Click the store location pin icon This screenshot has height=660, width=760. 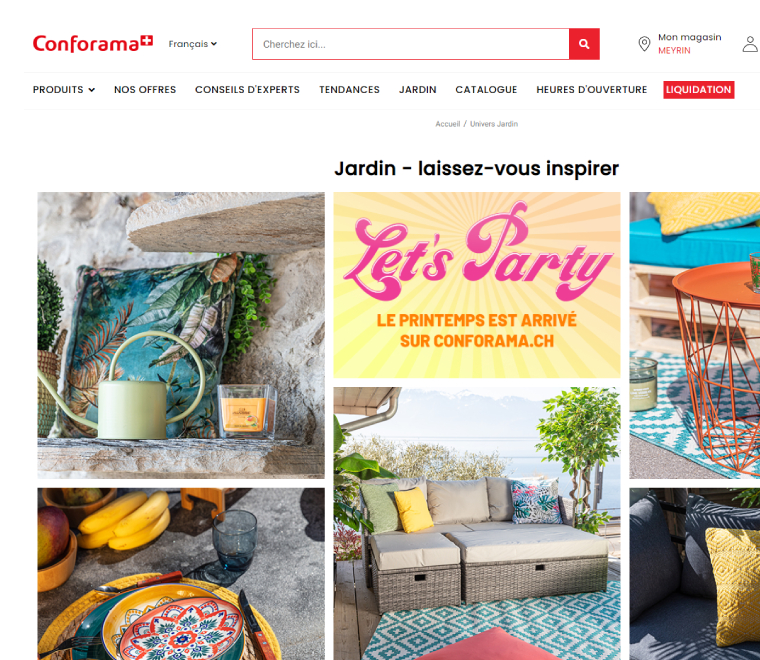click(x=644, y=44)
